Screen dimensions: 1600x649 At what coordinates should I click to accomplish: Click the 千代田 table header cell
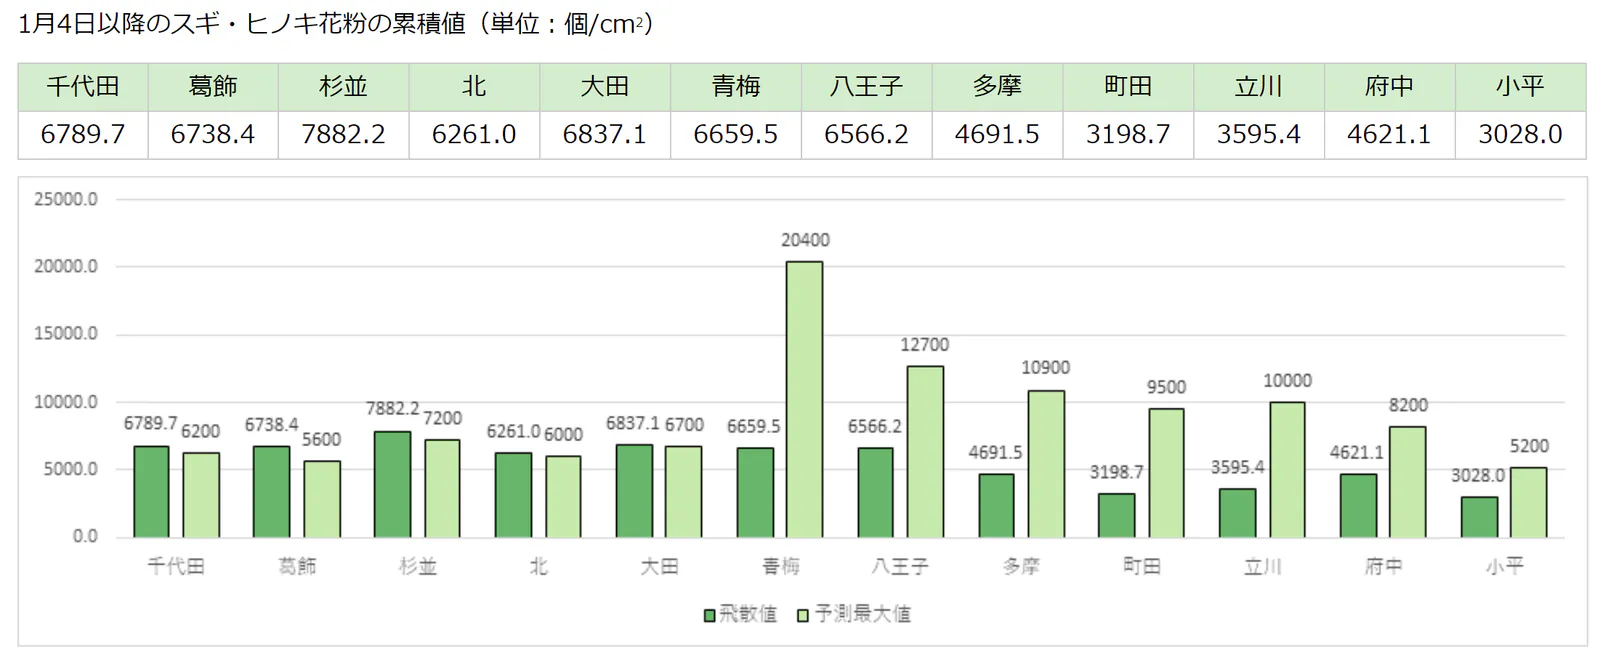click(x=83, y=87)
